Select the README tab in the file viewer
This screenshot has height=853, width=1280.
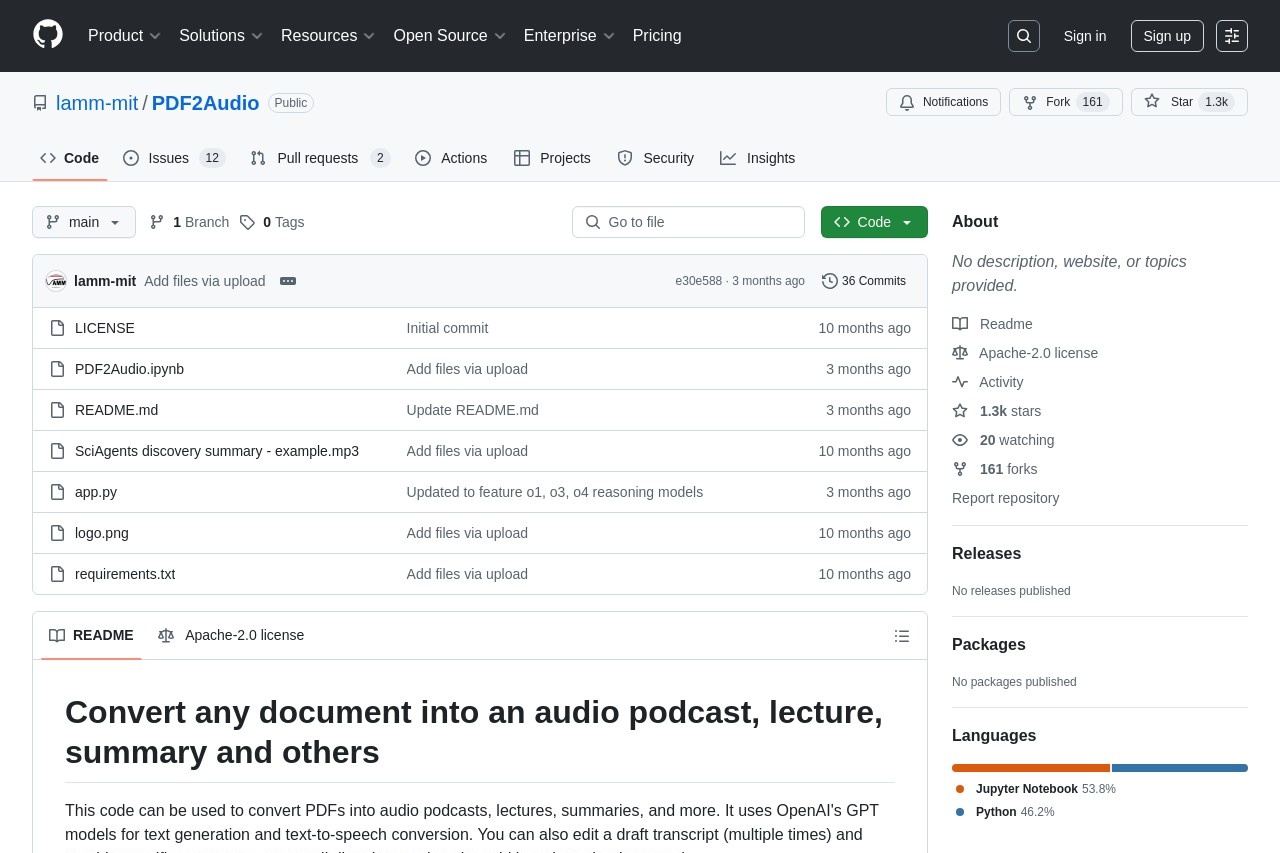(91, 635)
